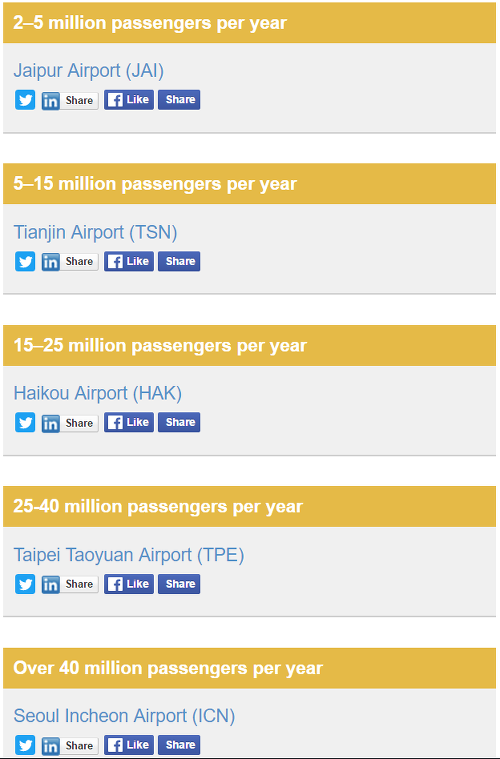The height and width of the screenshot is (759, 500).
Task: Share Seoul Incheon Airport on LinkedIn
Action: pos(70,746)
